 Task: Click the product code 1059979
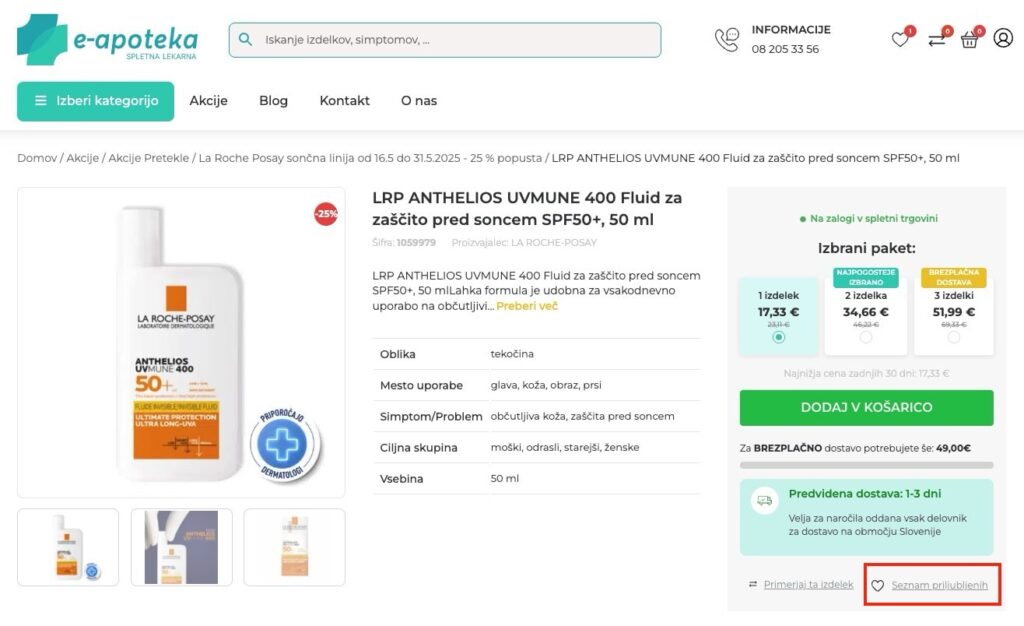pyautogui.click(x=416, y=243)
